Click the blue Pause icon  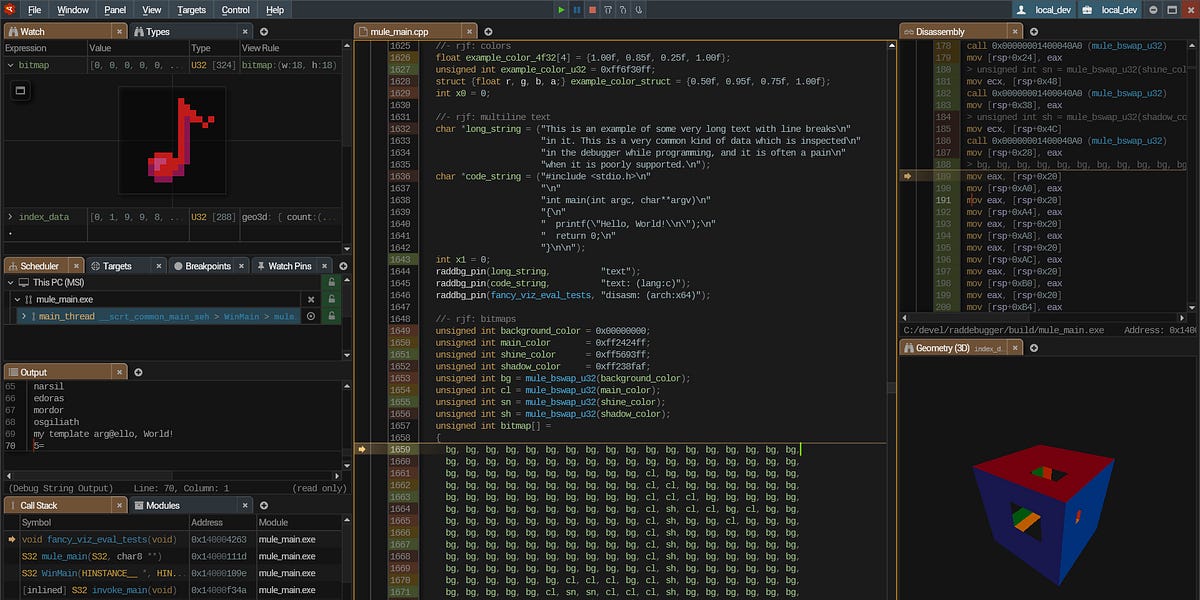[577, 10]
